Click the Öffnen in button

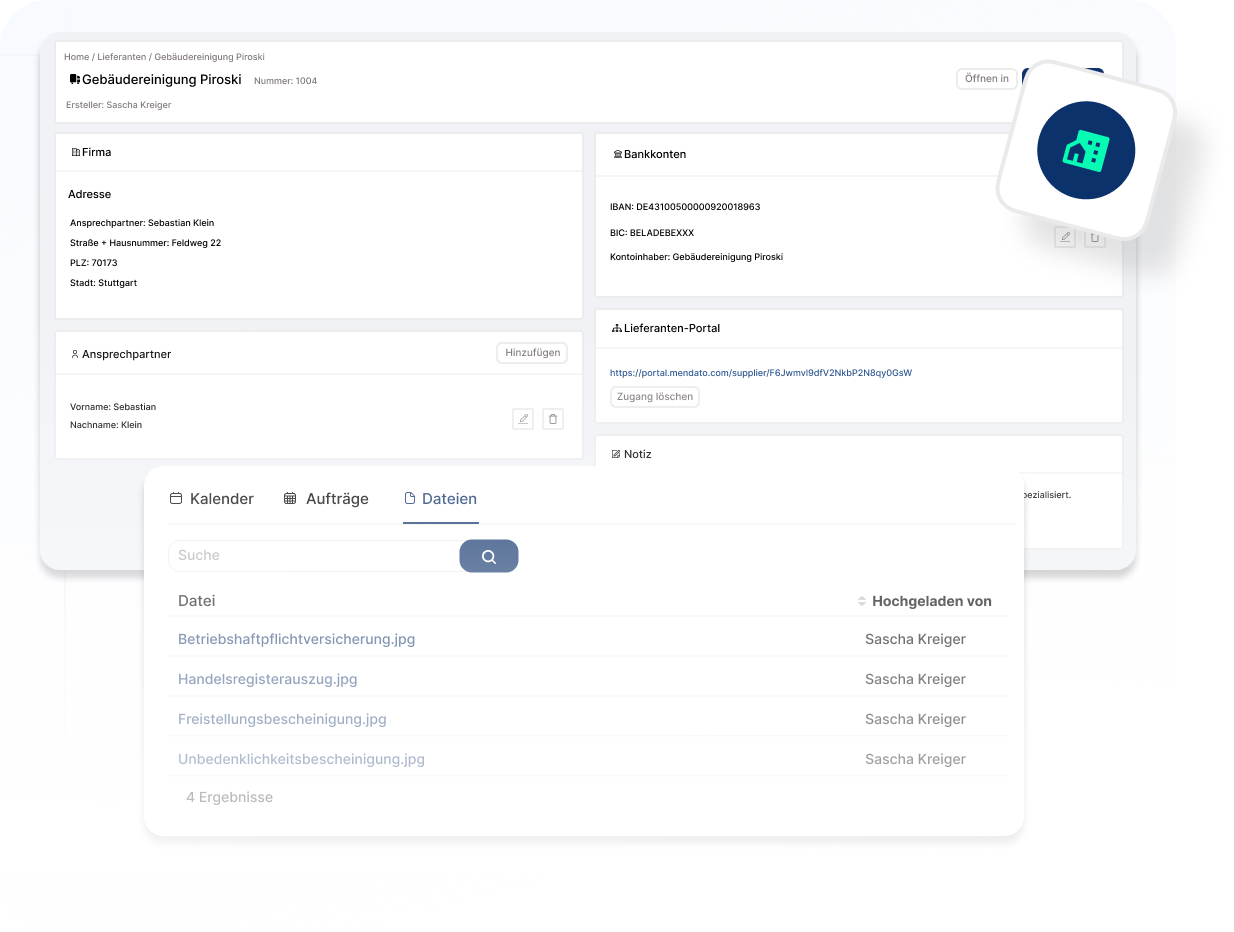click(x=987, y=79)
